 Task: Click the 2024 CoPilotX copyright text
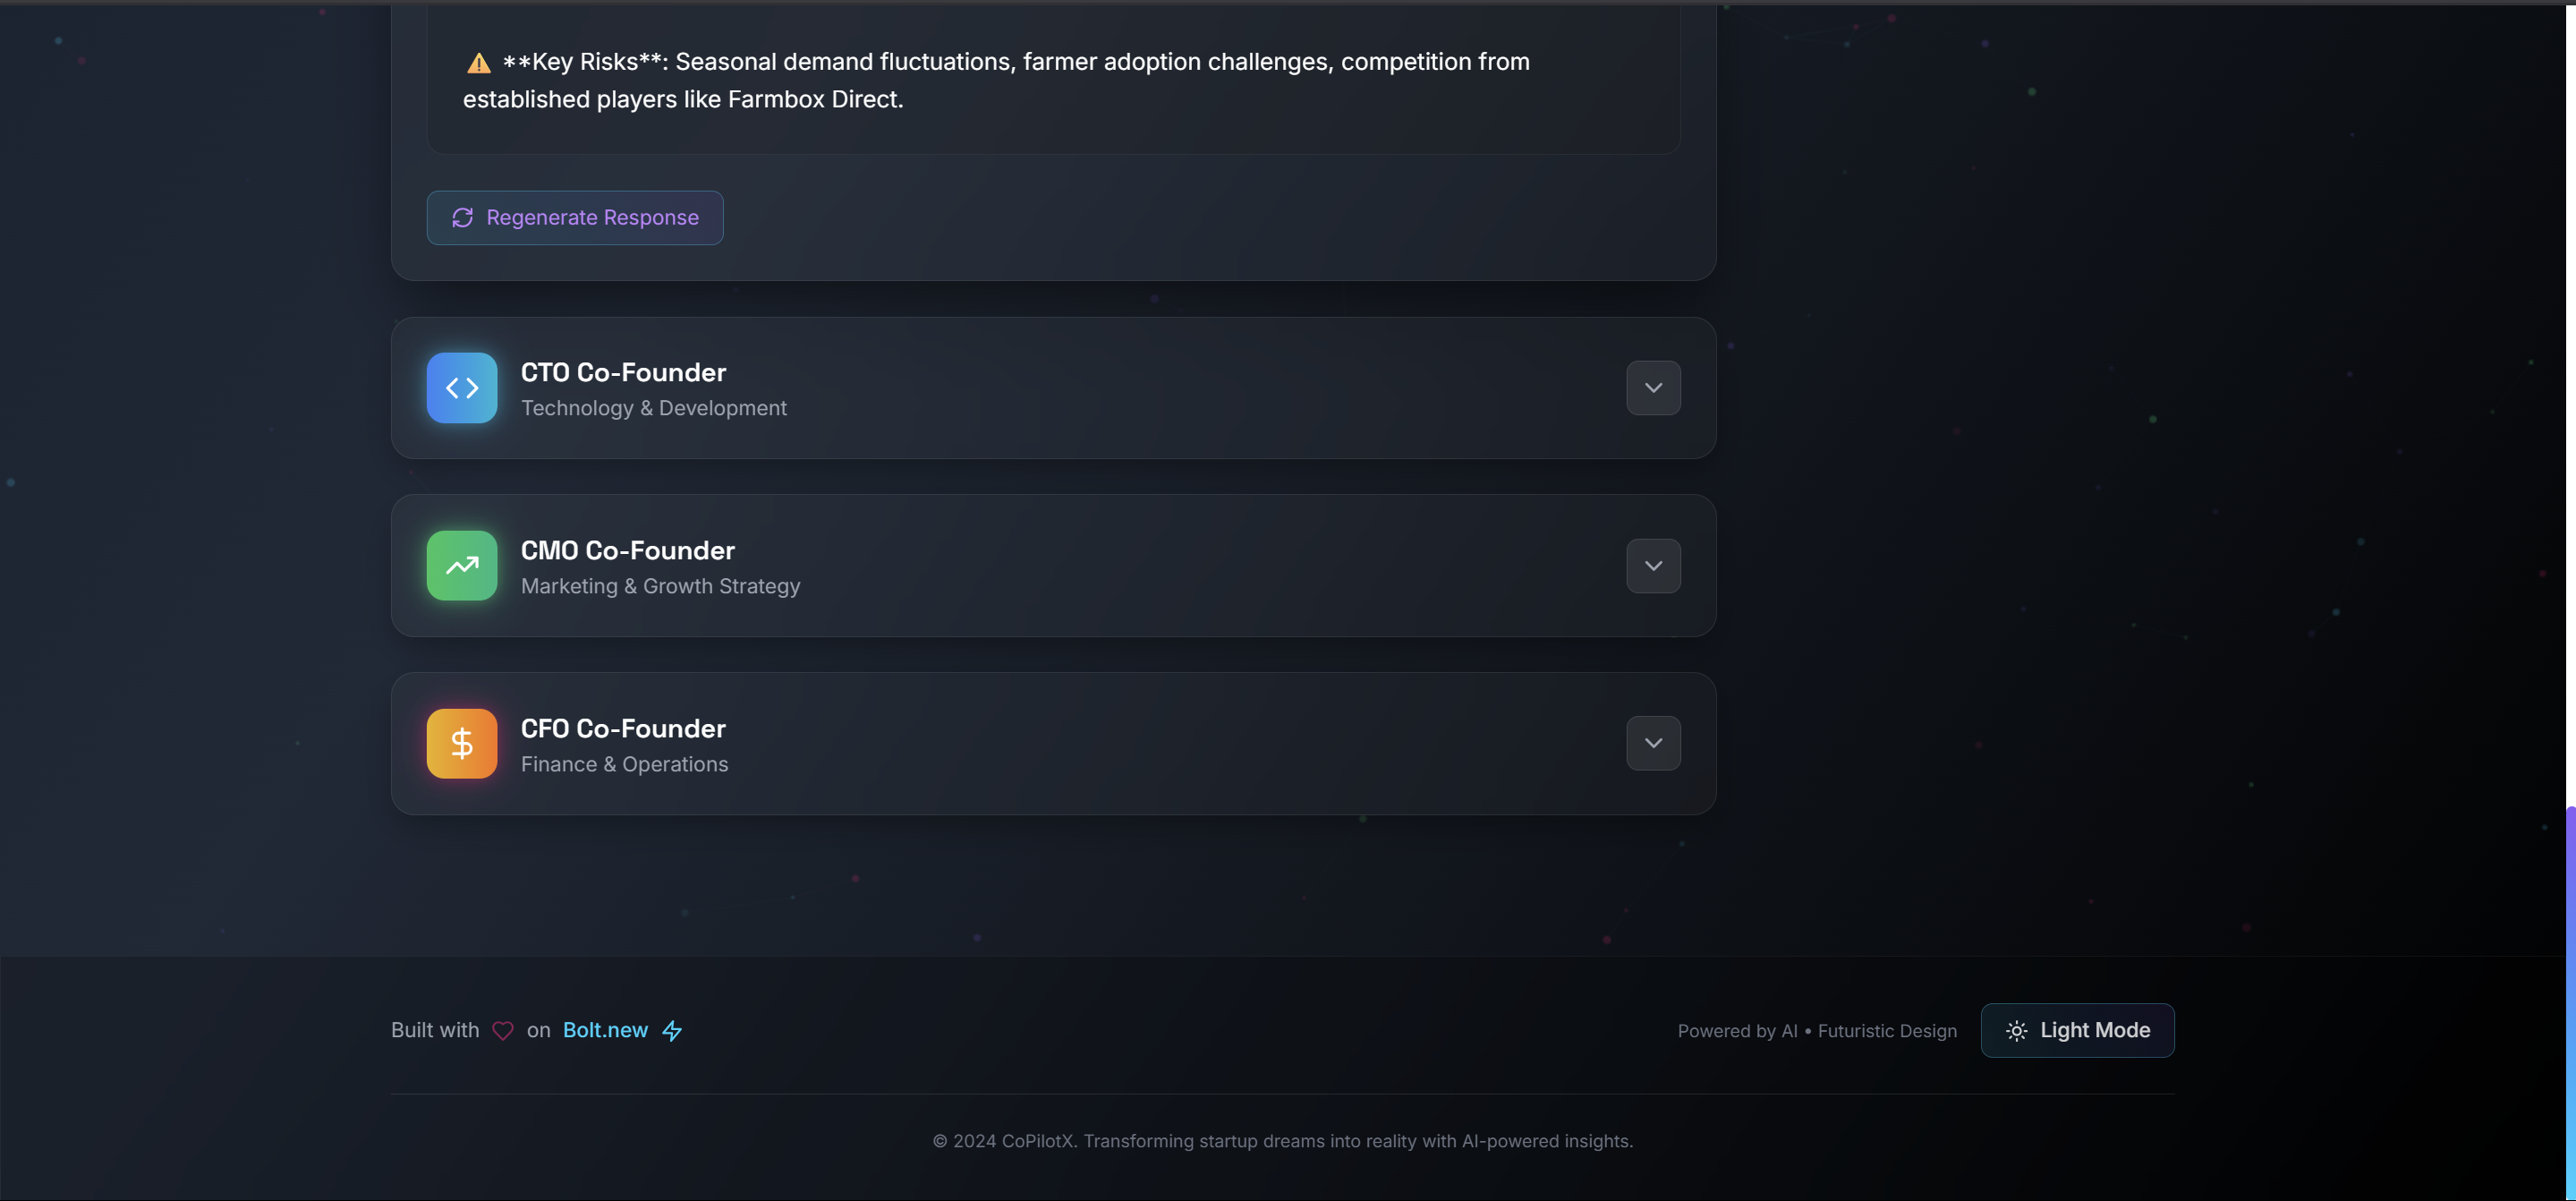(1282, 1141)
